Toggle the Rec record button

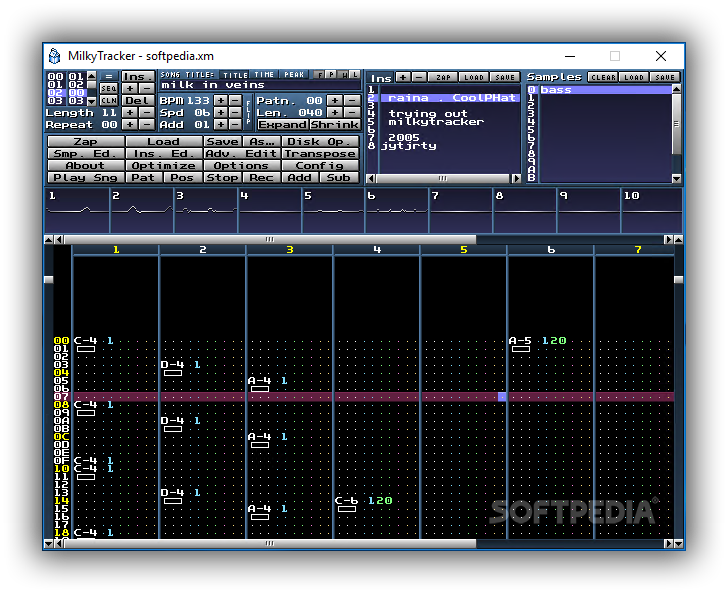tap(261, 178)
